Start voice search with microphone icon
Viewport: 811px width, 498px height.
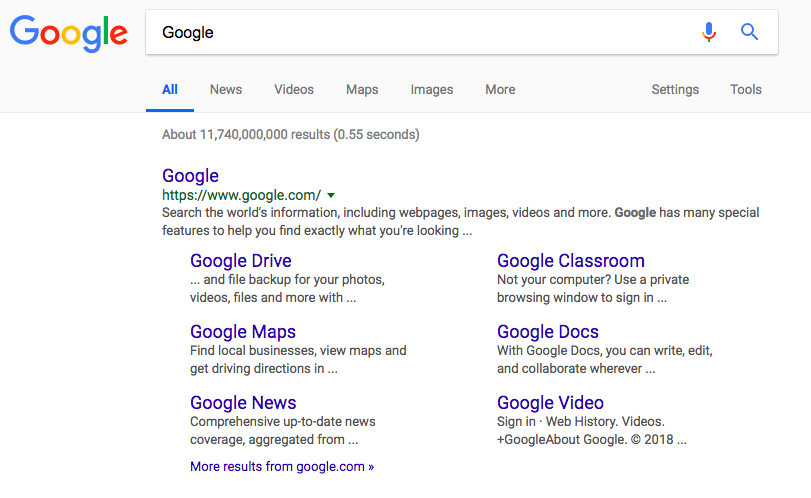point(709,32)
